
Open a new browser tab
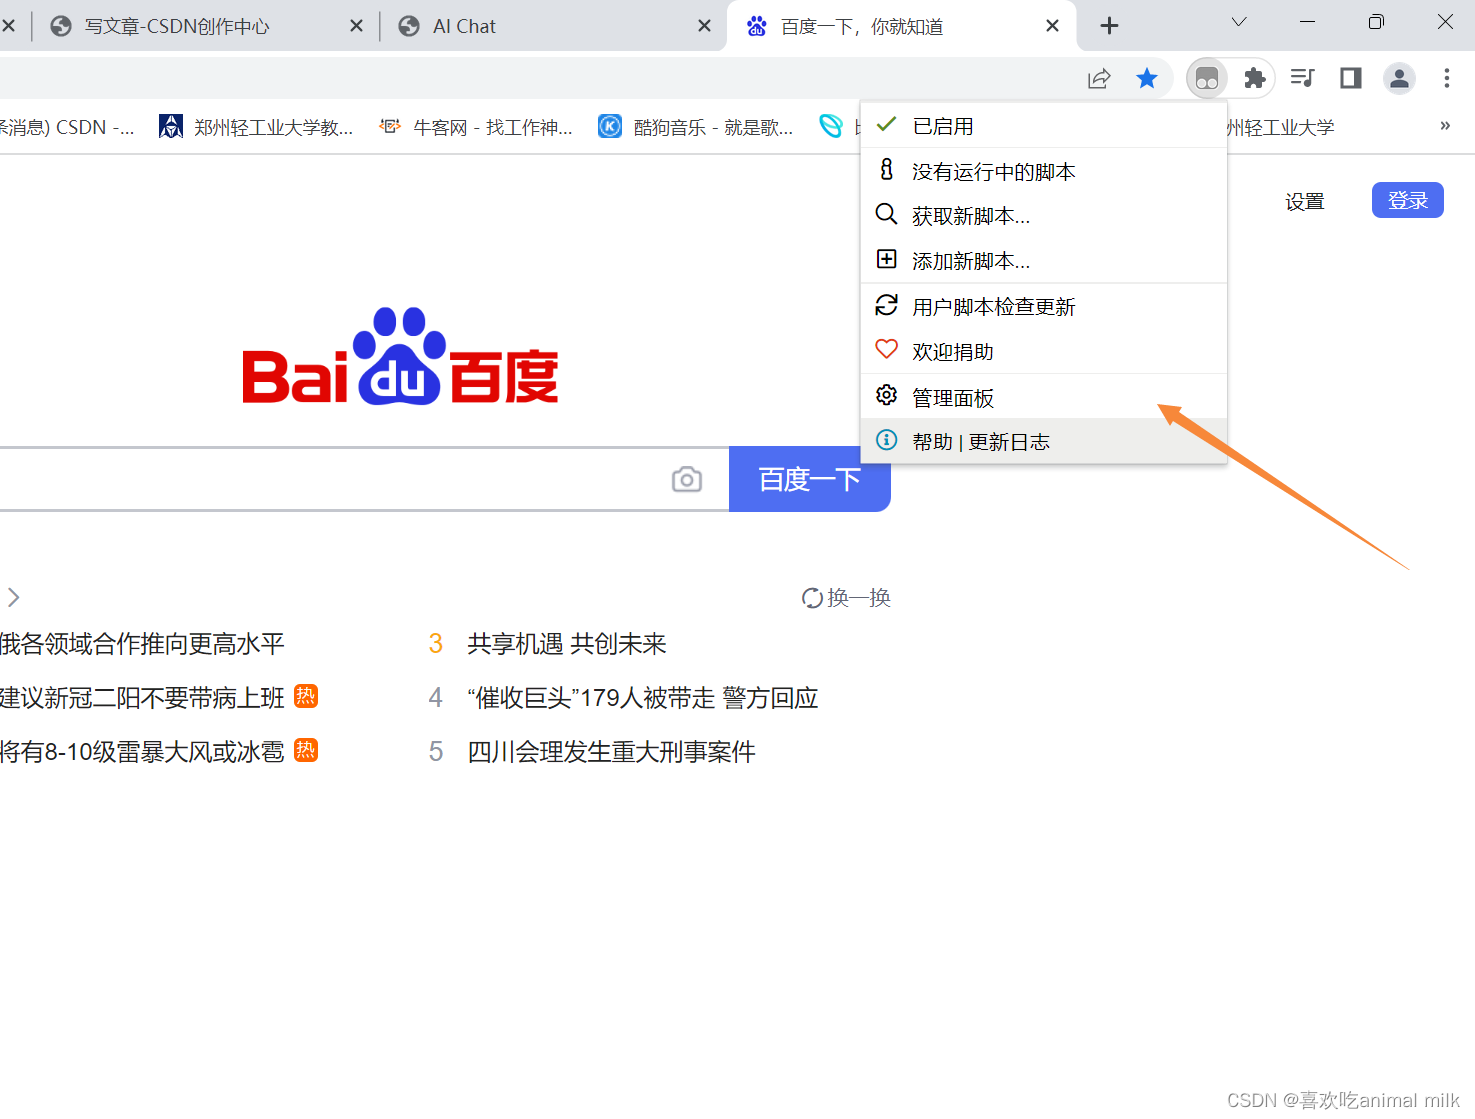[x=1109, y=26]
